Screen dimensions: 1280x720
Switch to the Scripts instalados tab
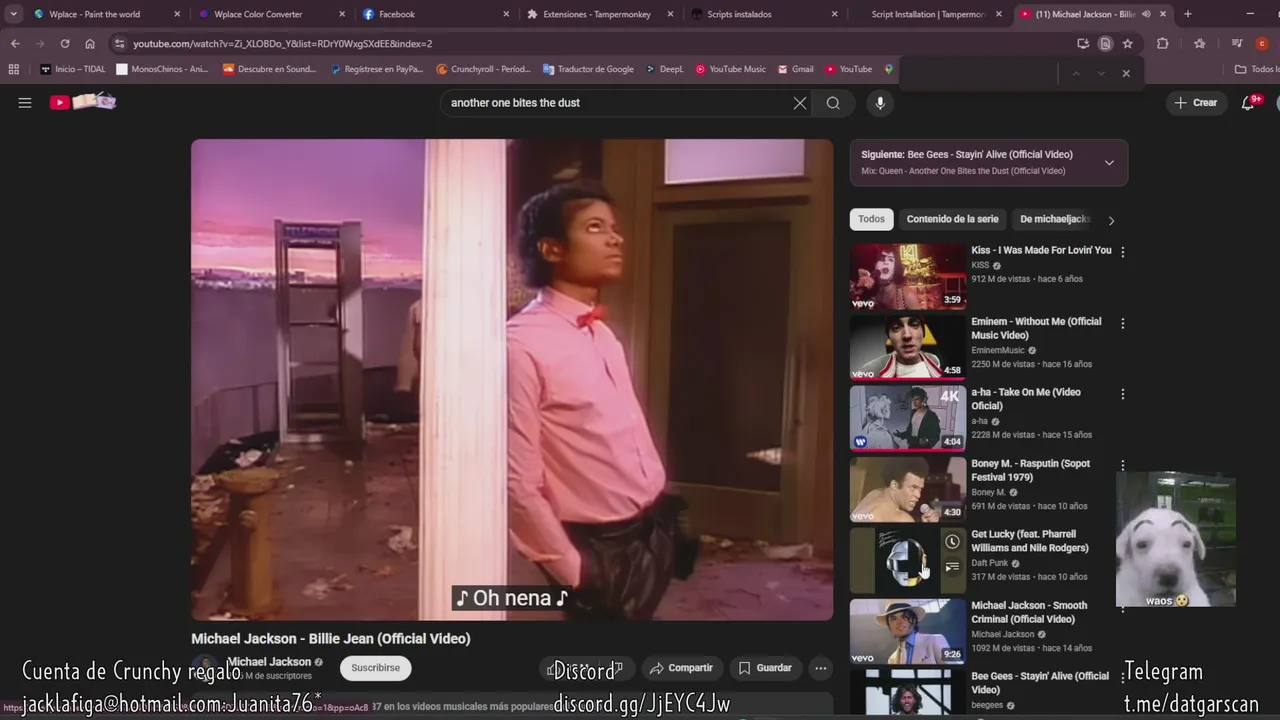point(765,14)
